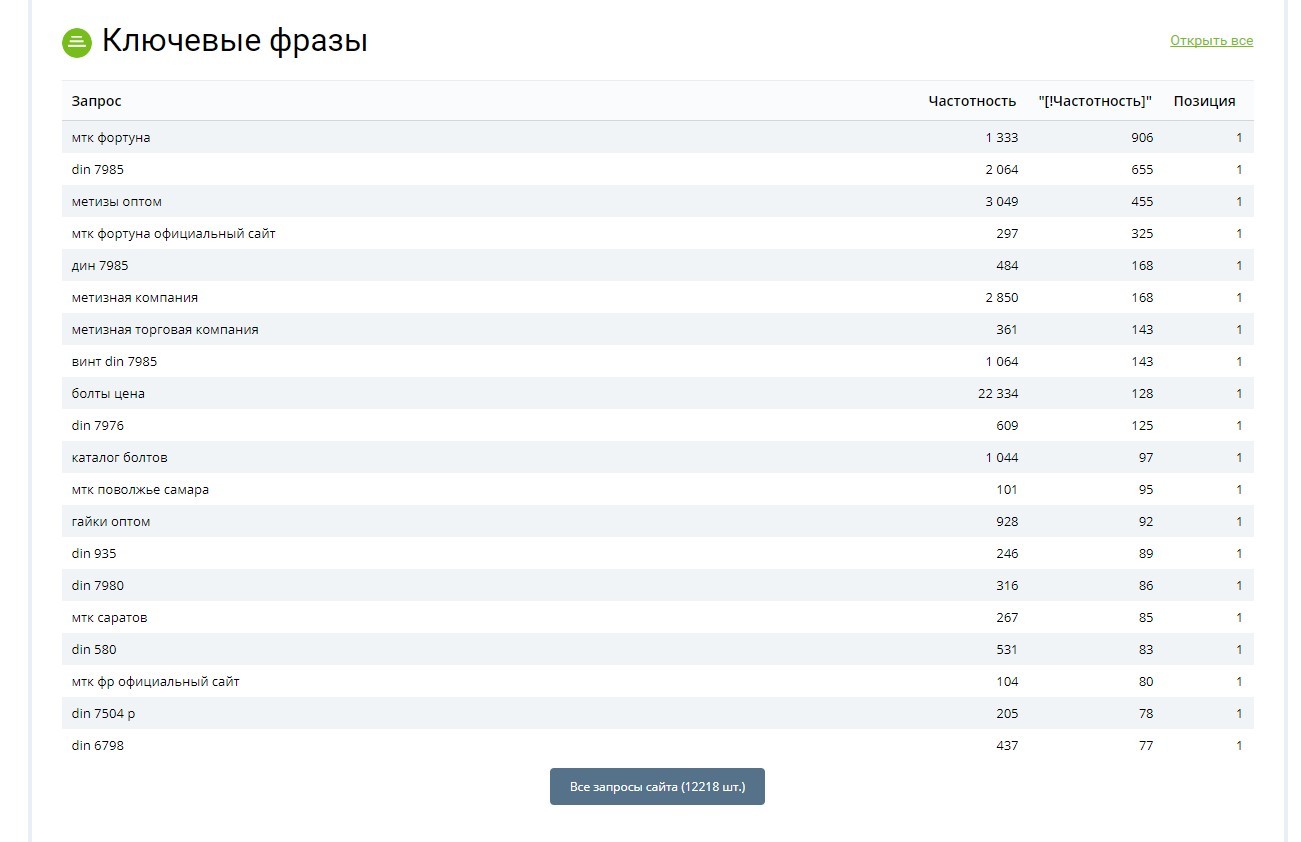The width and height of the screenshot is (1301, 842).
Task: Select the query болты цена
Action: 108,393
